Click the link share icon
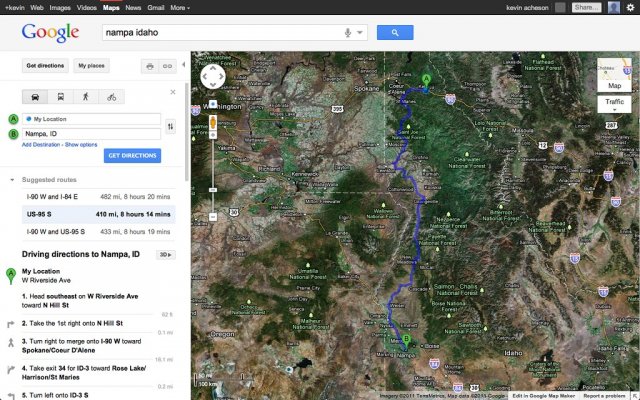Screen dimensions: 640x400 pyautogui.click(x=167, y=66)
